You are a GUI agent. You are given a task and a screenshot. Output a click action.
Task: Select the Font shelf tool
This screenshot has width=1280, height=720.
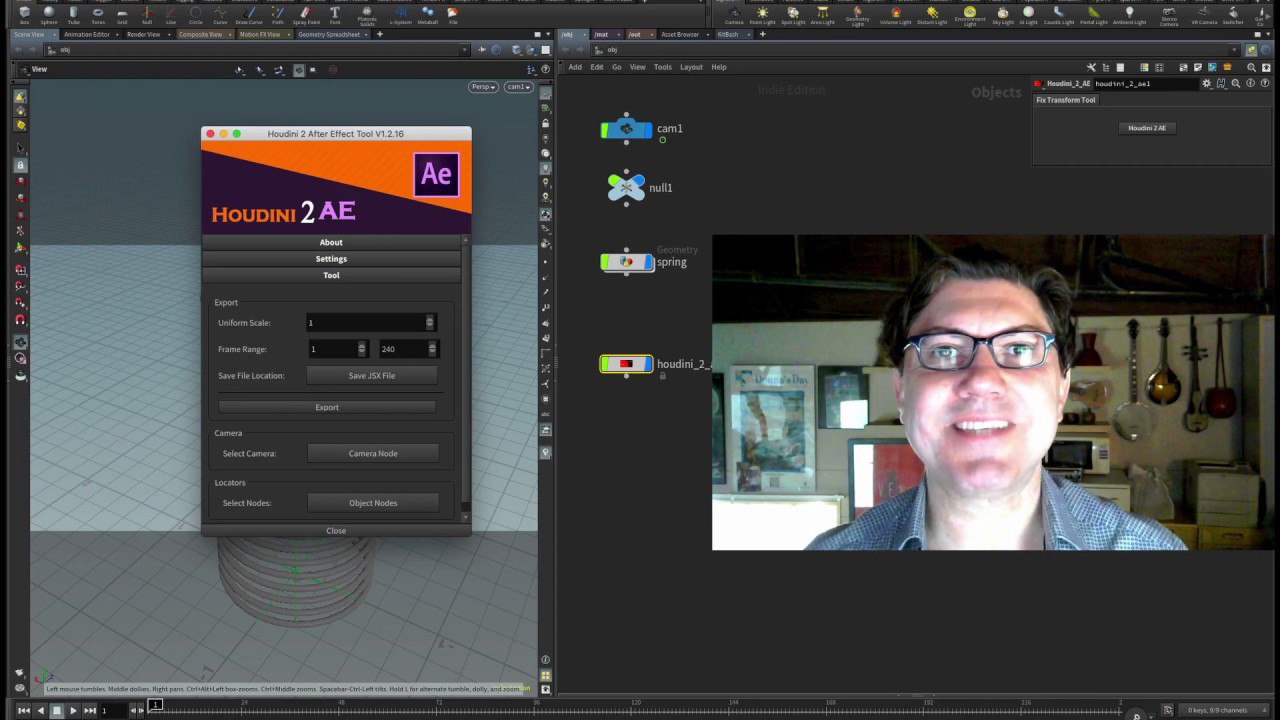[x=334, y=15]
